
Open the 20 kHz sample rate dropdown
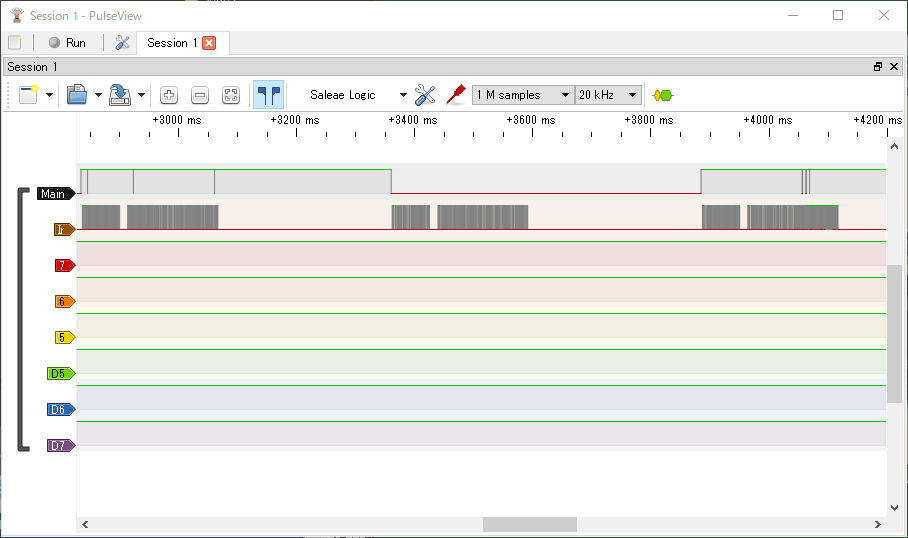tap(609, 95)
